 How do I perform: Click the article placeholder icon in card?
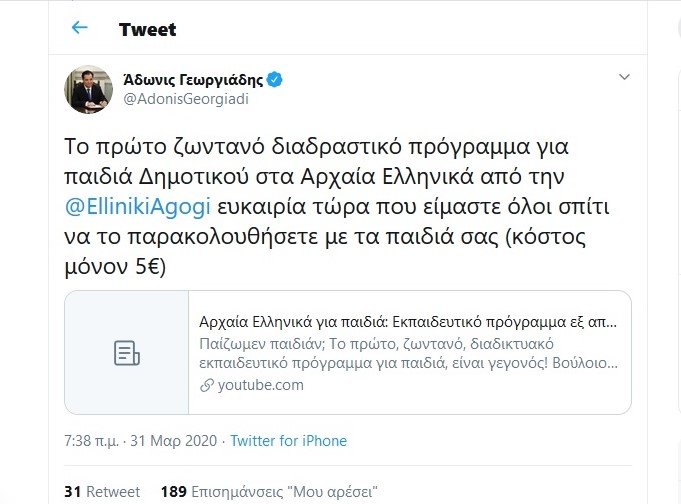[126, 352]
